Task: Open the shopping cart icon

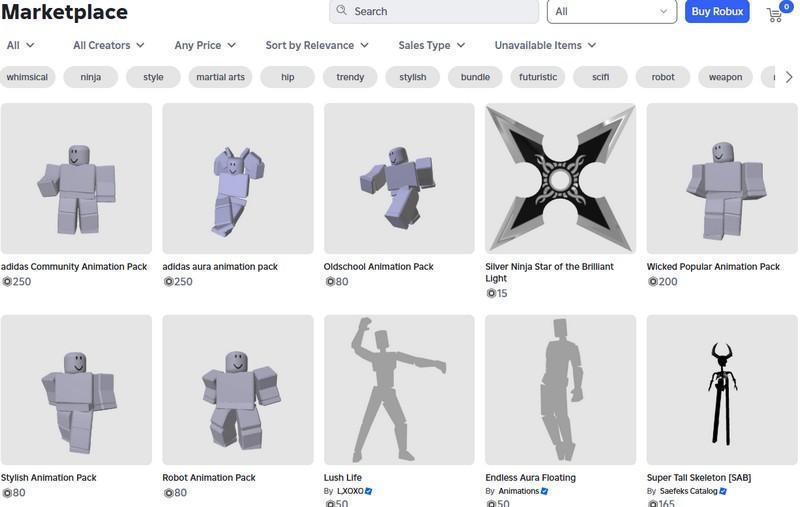Action: (775, 14)
